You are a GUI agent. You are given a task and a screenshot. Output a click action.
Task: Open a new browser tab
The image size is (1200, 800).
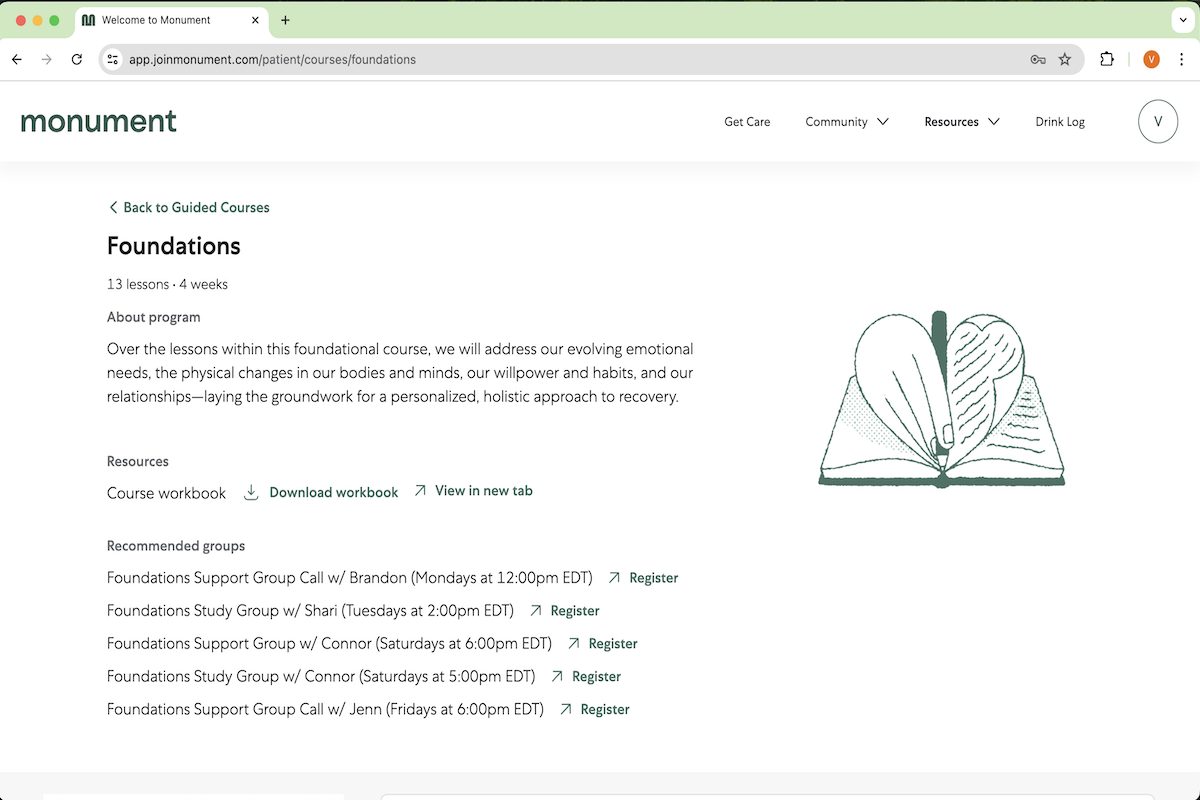point(285,20)
